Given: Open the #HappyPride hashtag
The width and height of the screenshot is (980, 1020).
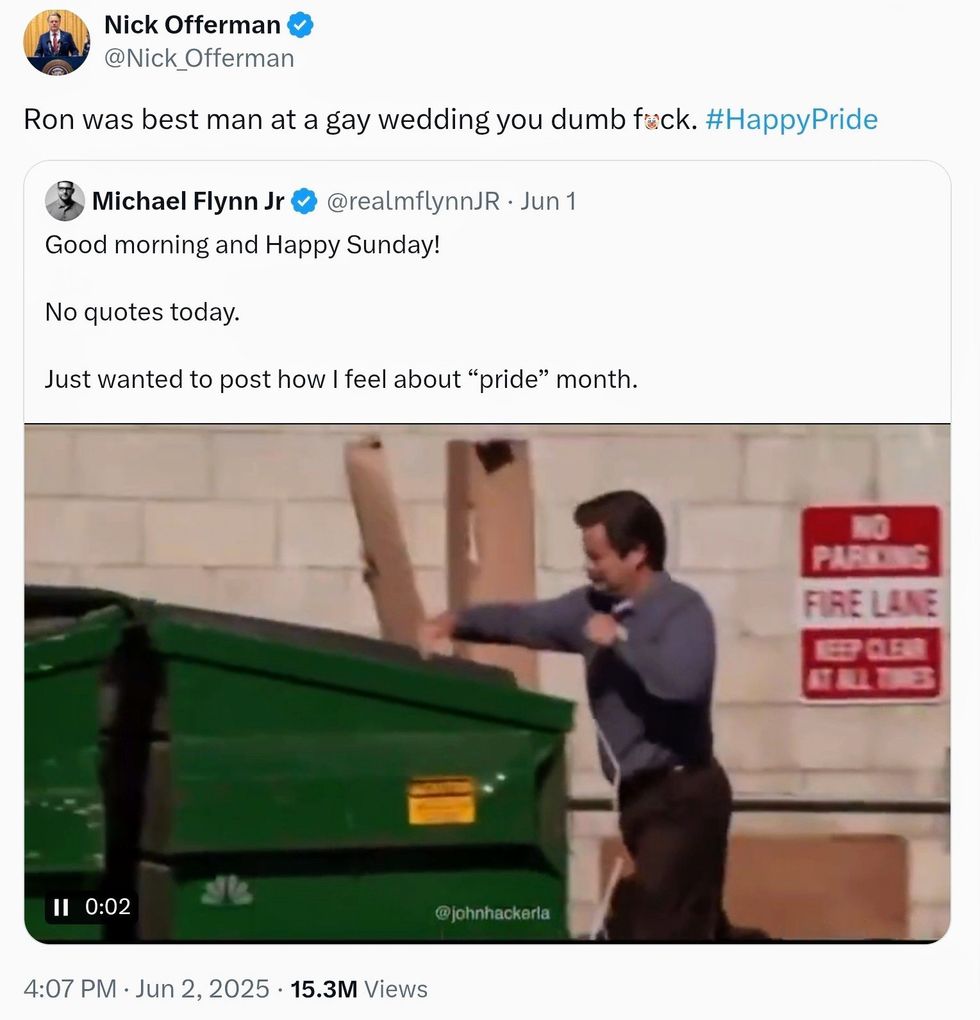Looking at the screenshot, I should click(791, 120).
